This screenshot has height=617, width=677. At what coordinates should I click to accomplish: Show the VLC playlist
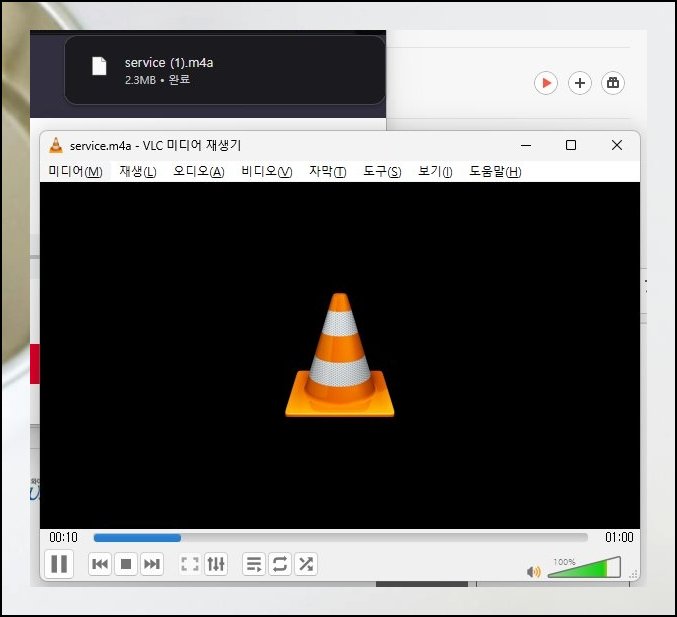[x=254, y=564]
